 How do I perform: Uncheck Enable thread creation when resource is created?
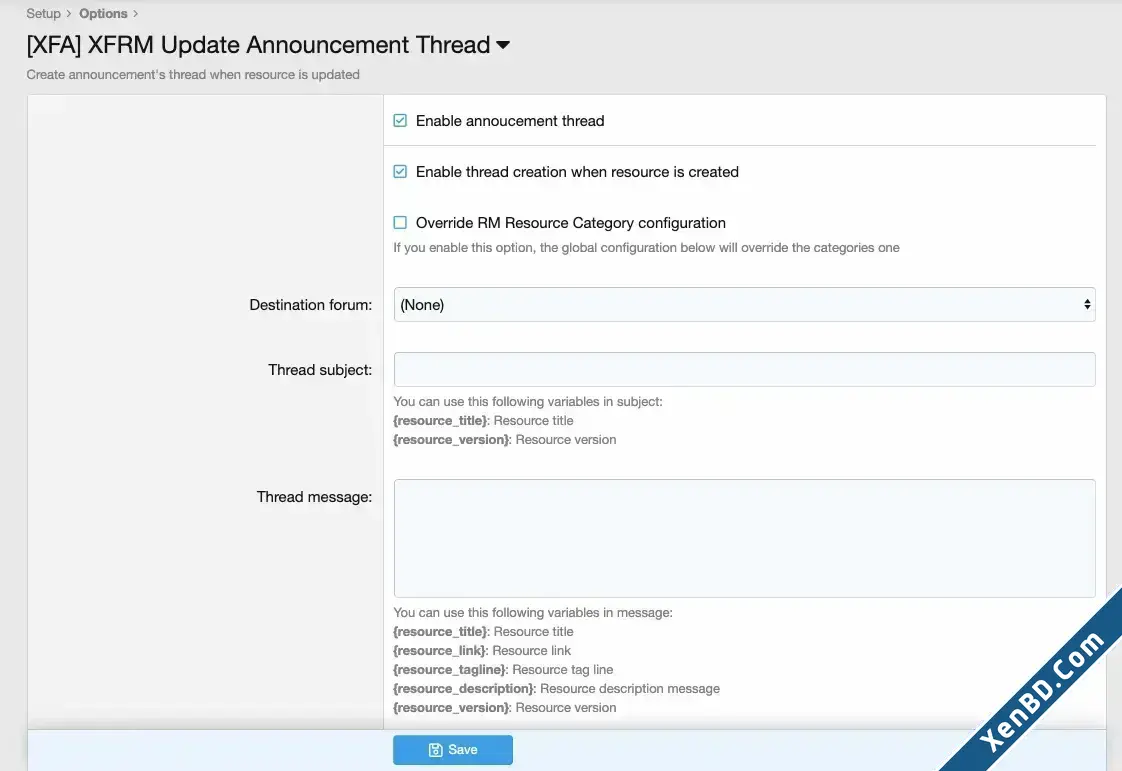click(x=400, y=172)
